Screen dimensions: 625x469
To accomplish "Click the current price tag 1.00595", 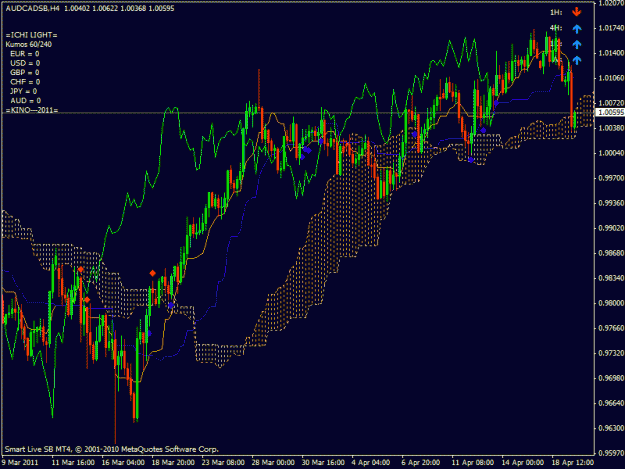I will 610,113.
